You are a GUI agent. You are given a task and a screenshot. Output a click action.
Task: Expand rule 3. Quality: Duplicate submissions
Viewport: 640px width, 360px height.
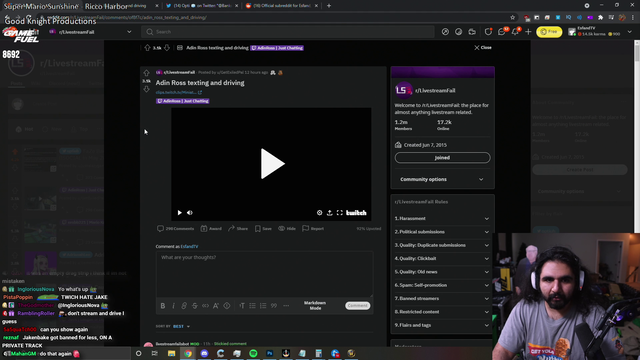click(442, 245)
